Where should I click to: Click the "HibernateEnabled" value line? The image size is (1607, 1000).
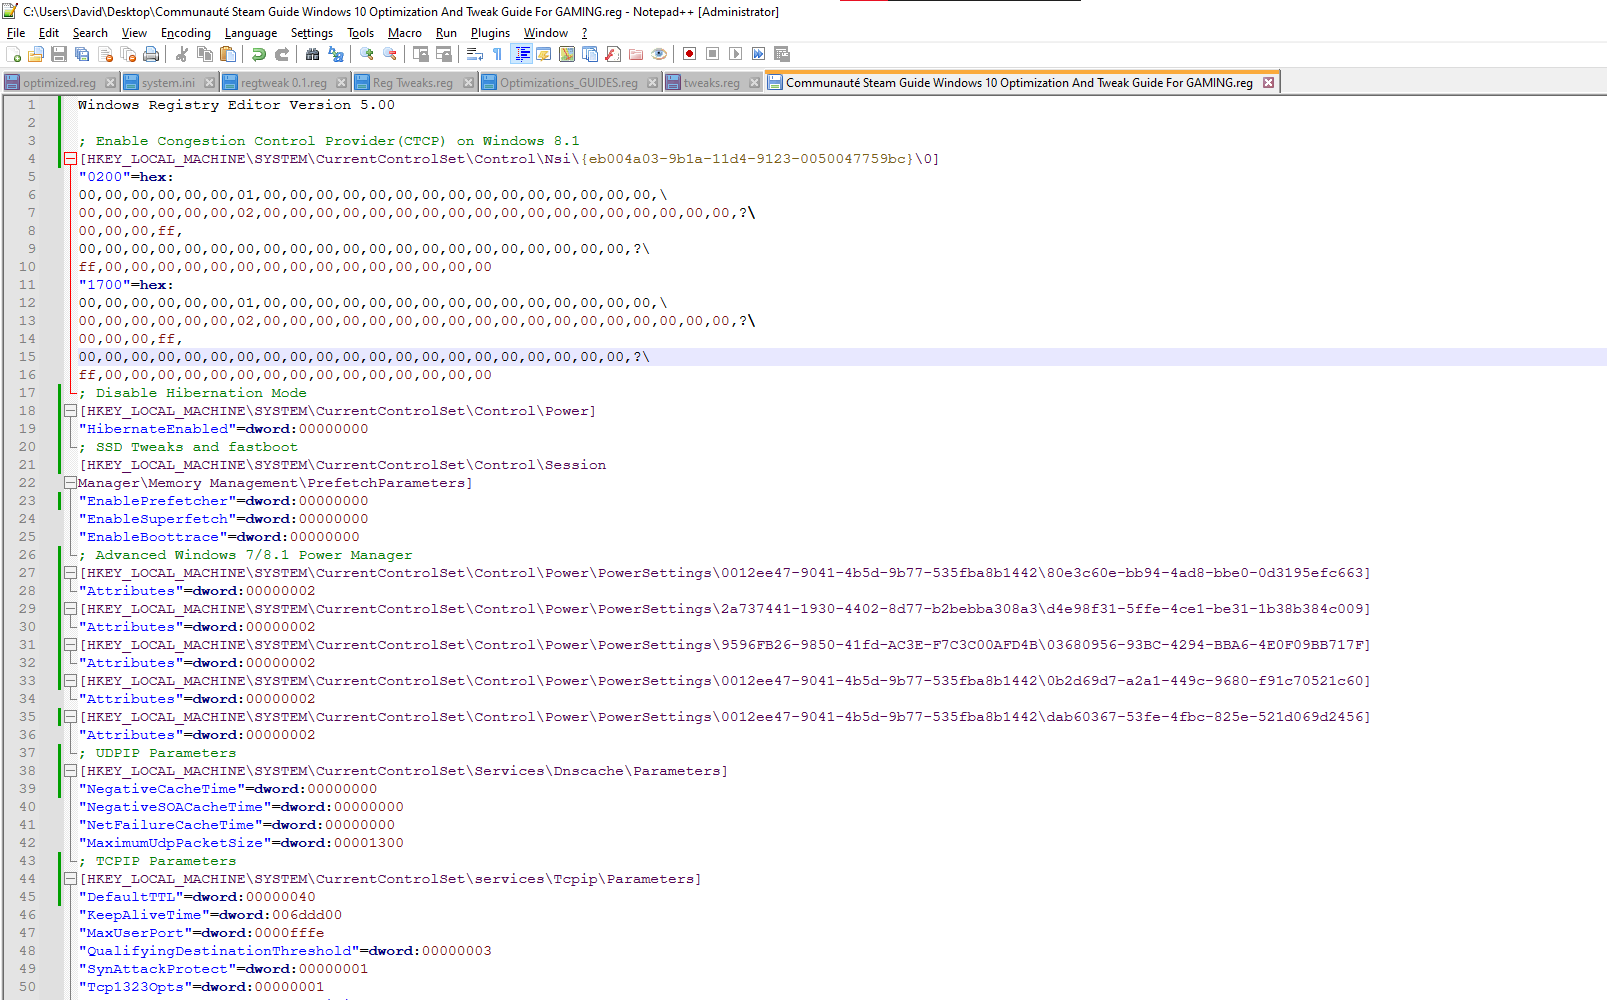pos(224,429)
